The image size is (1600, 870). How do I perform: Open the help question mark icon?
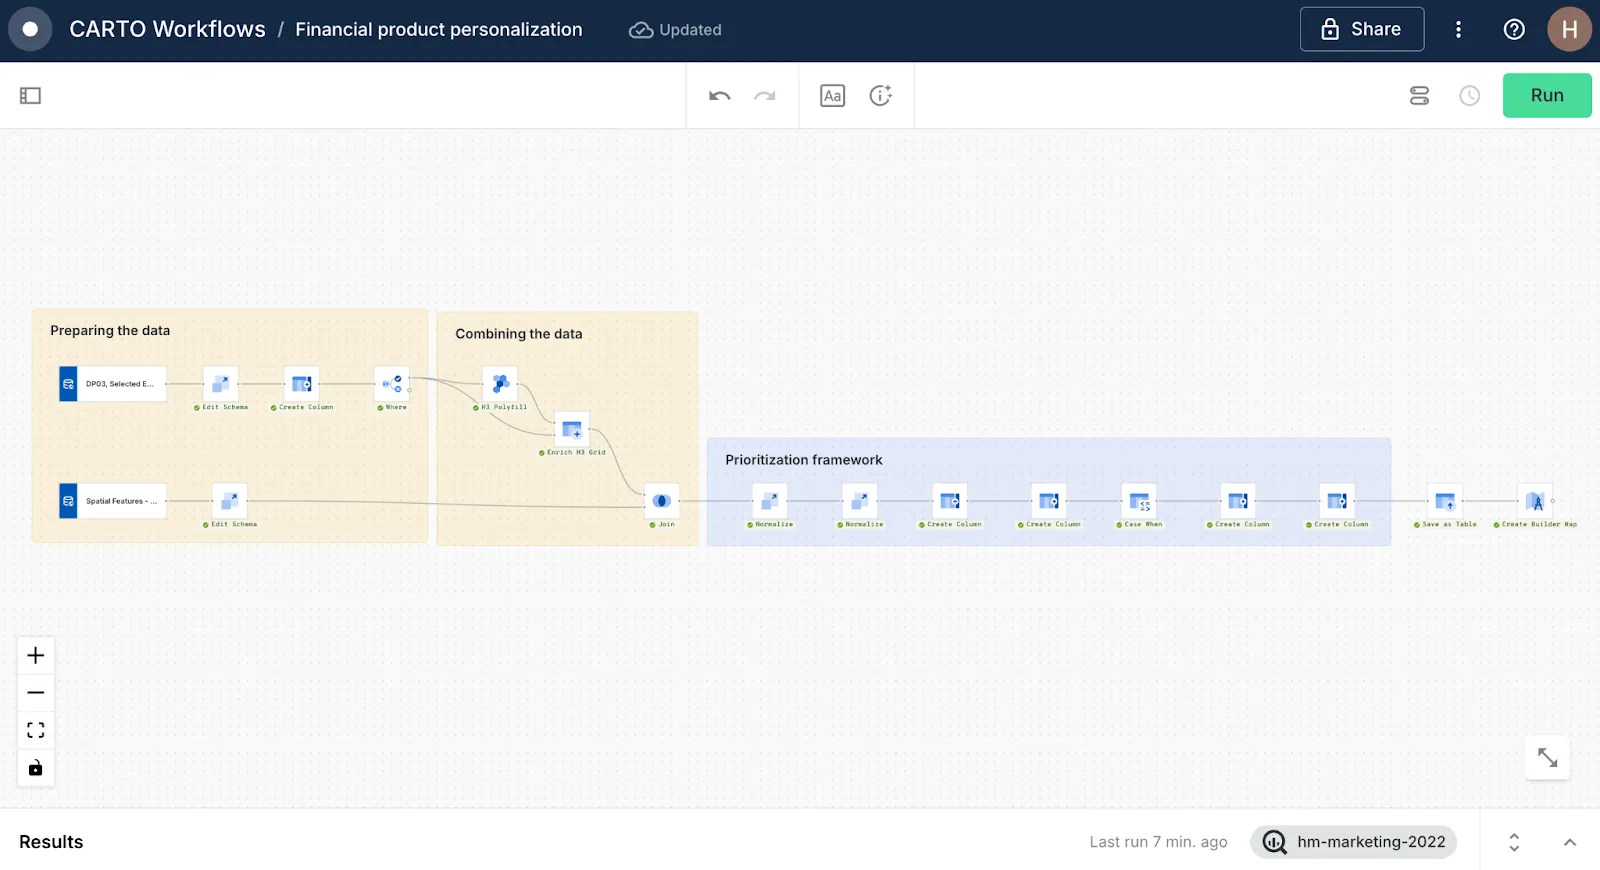pyautogui.click(x=1514, y=29)
